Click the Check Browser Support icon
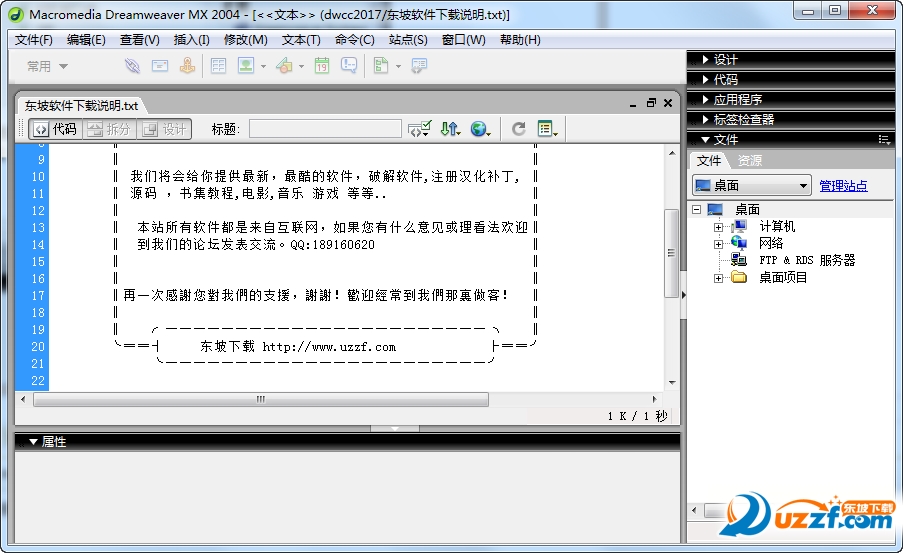 [x=419, y=129]
